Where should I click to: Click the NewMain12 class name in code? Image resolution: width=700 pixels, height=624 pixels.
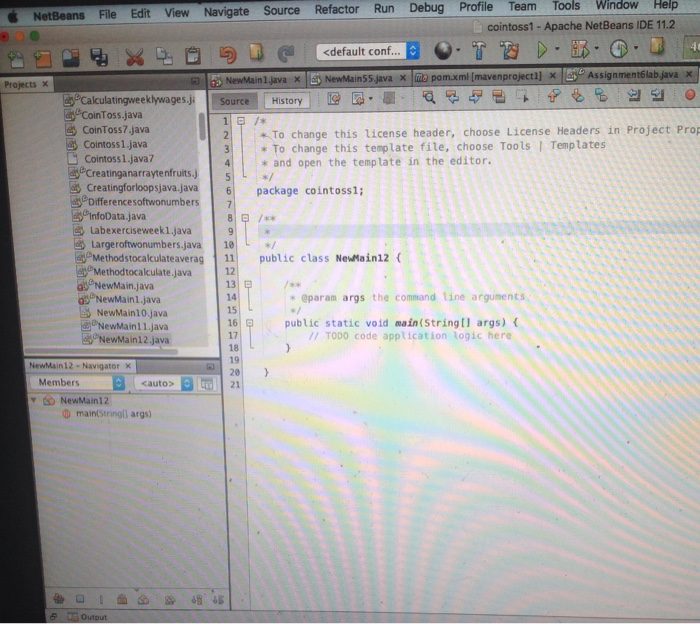coord(362,258)
